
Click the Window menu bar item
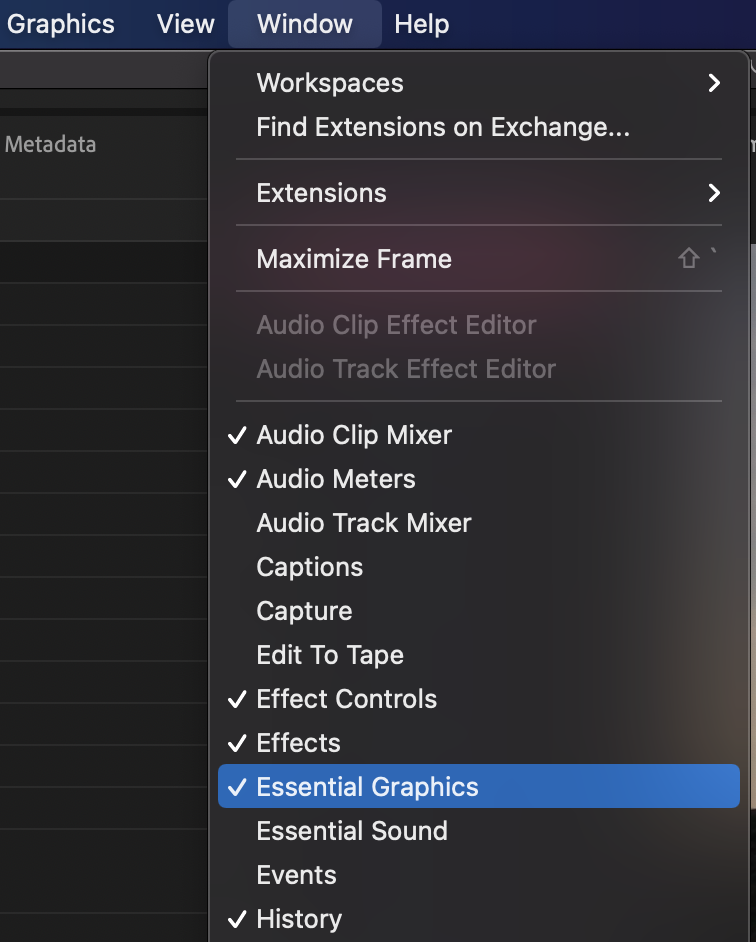(x=305, y=24)
